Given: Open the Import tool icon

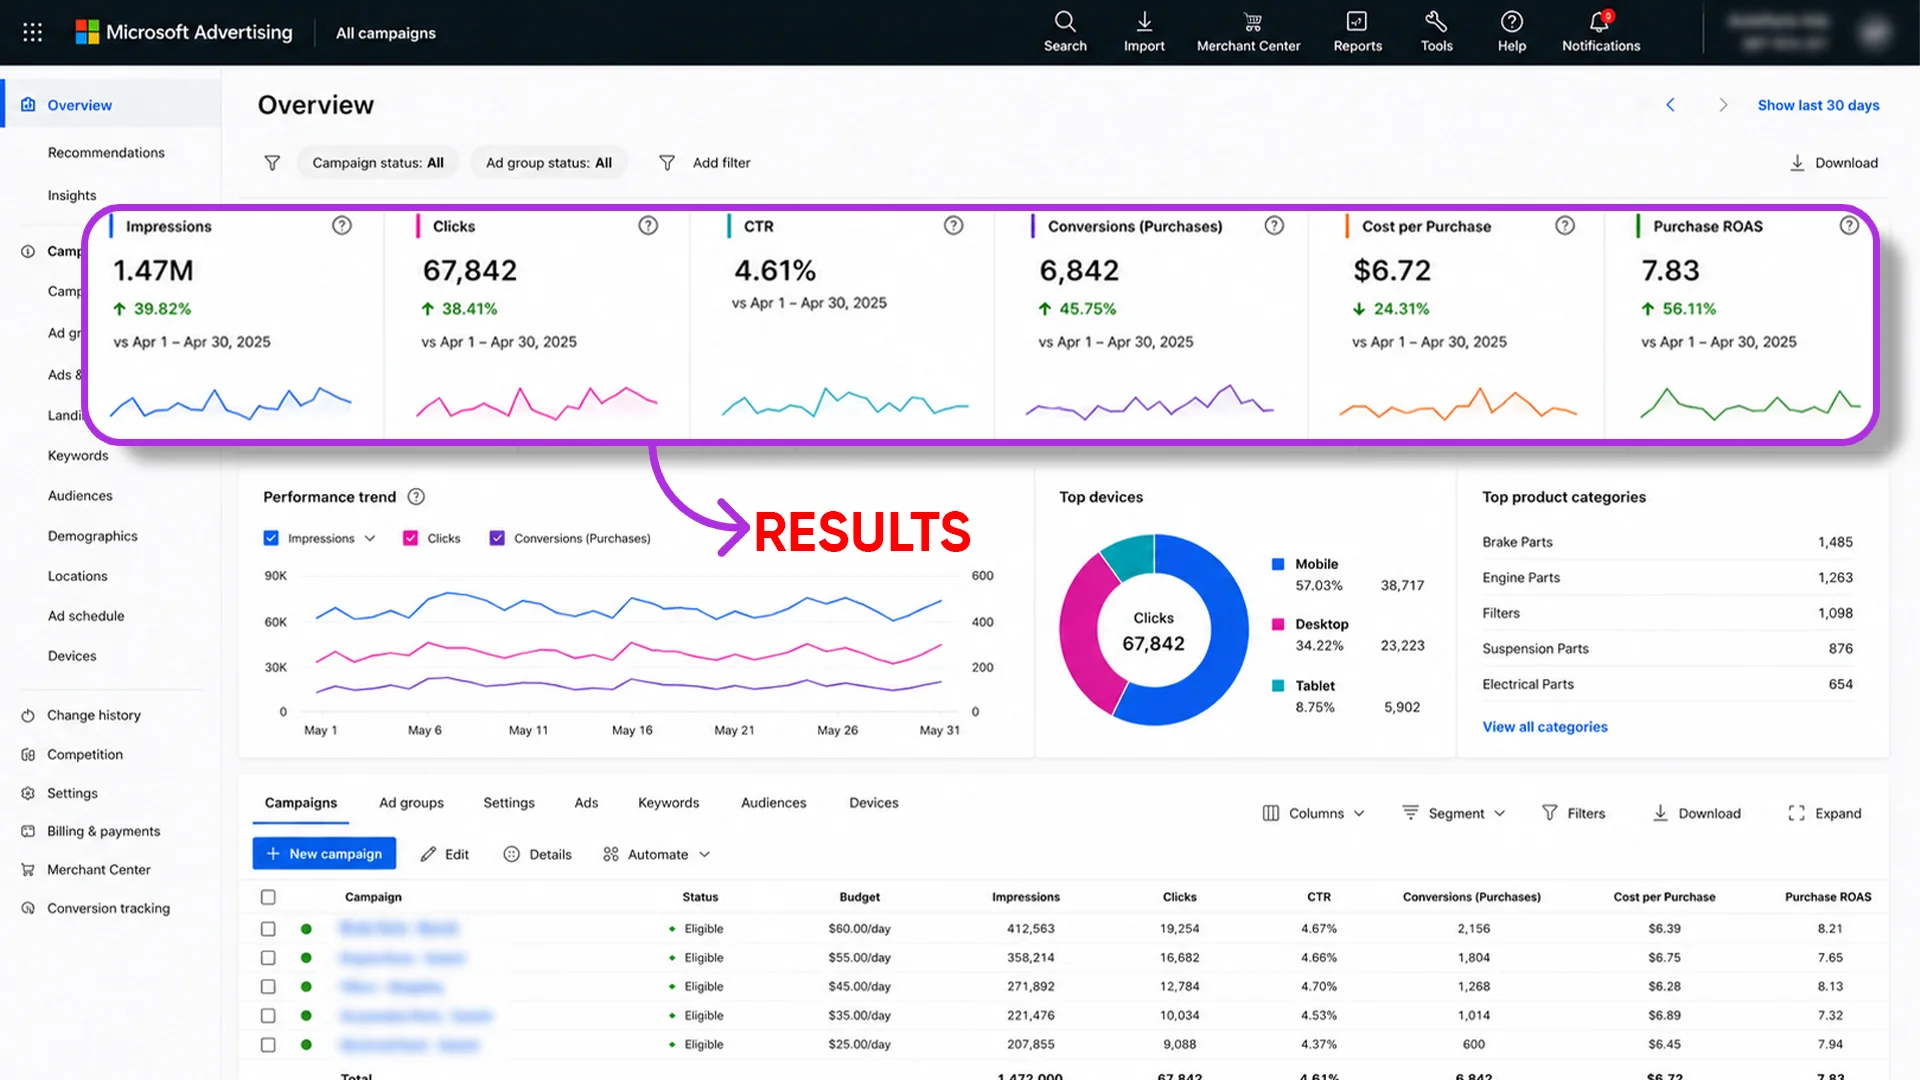Looking at the screenshot, I should pos(1144,32).
